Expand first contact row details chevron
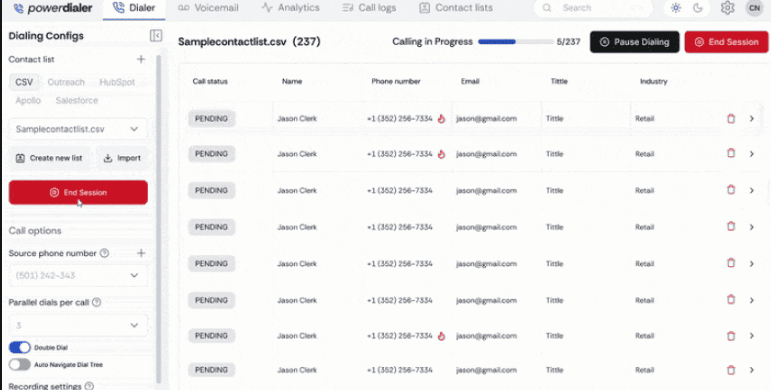The height and width of the screenshot is (390, 771). pyautogui.click(x=752, y=119)
